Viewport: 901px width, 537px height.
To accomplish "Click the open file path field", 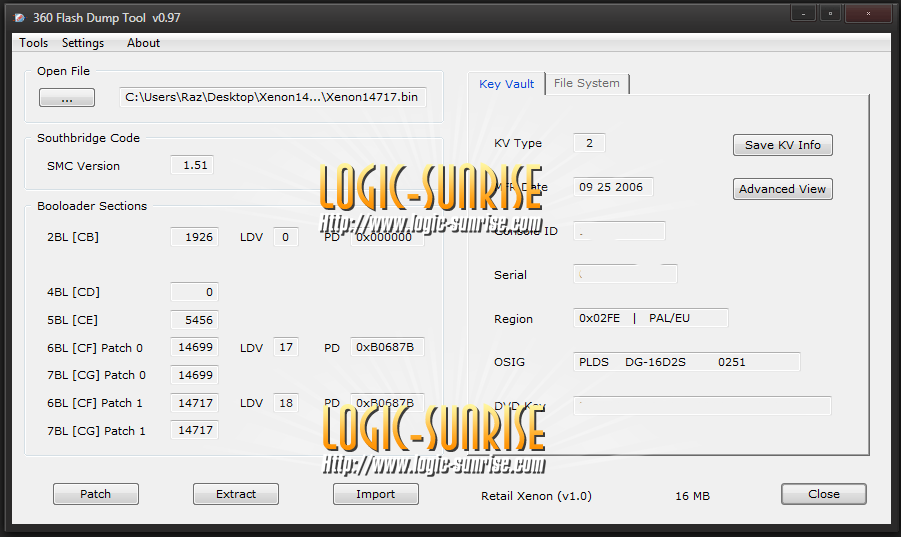I will (x=271, y=97).
